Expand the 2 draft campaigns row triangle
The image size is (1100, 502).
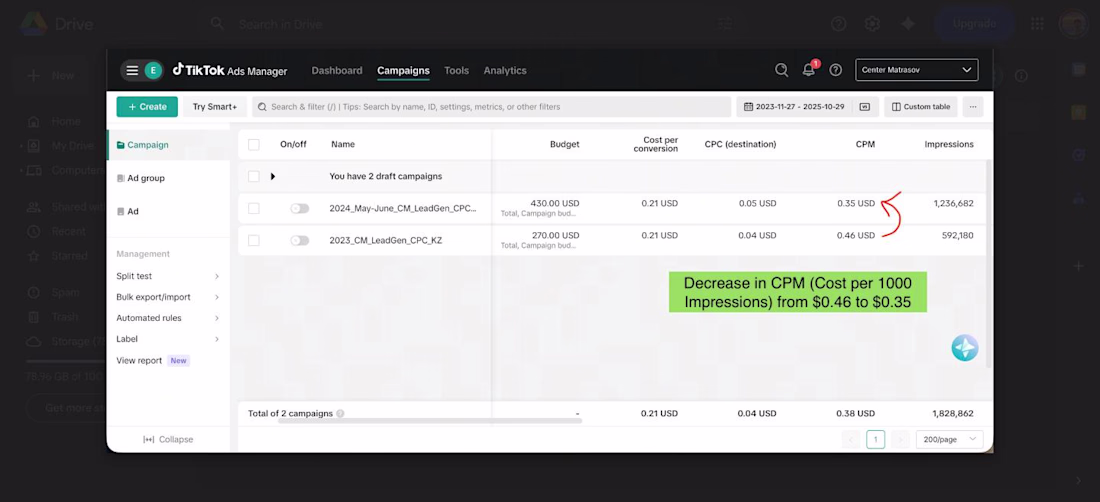coord(273,177)
